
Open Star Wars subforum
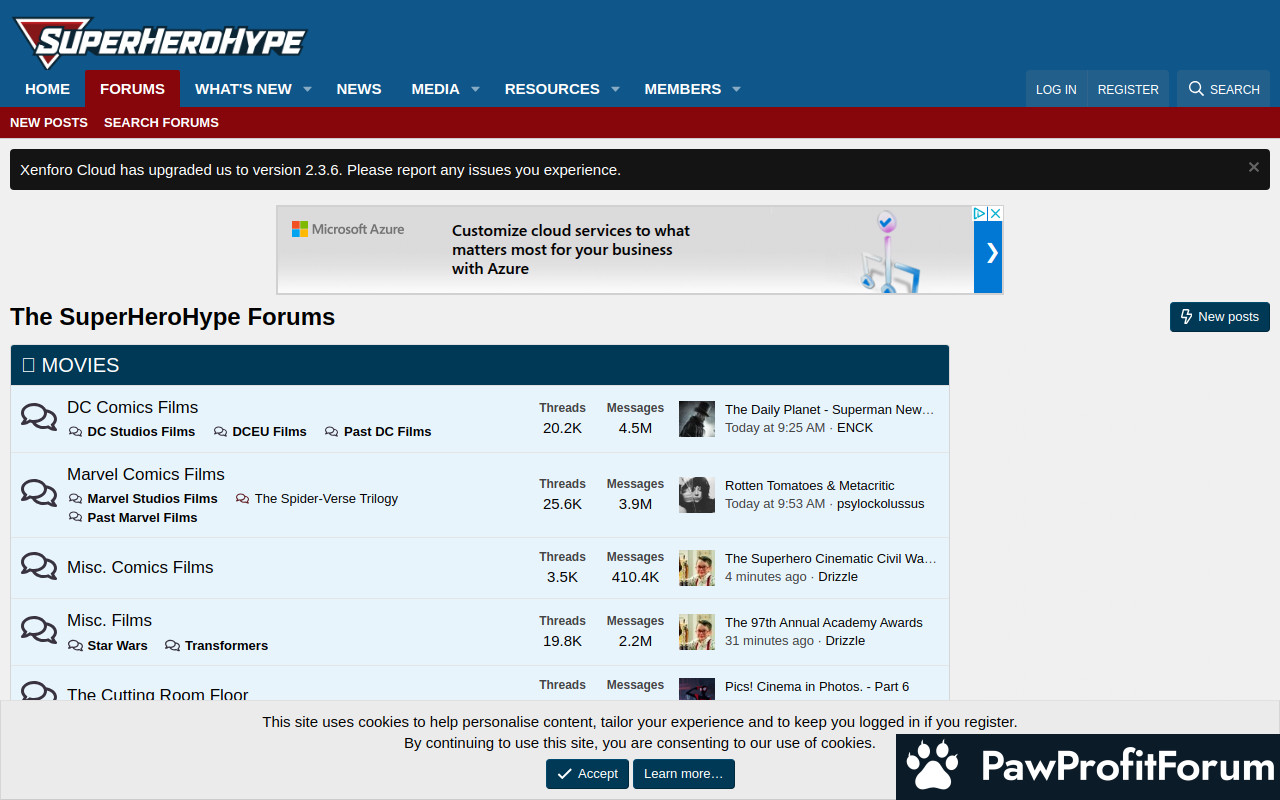[117, 646]
